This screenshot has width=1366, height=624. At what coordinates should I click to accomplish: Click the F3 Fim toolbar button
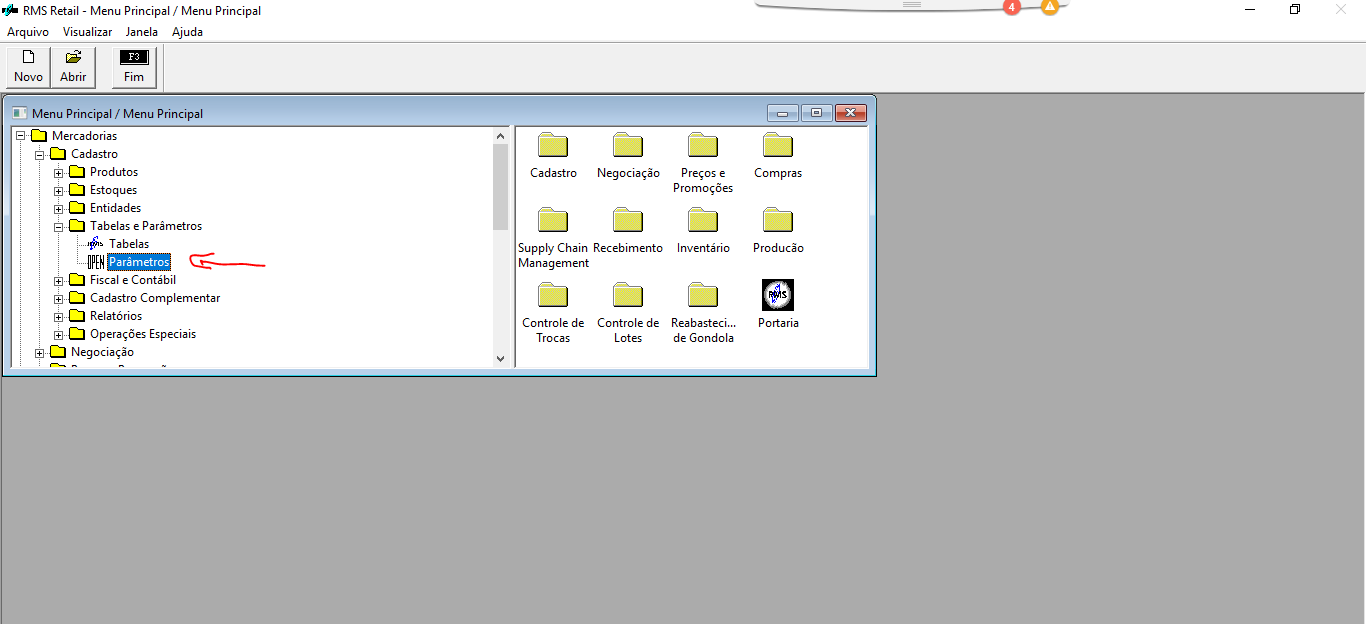pyautogui.click(x=134, y=67)
